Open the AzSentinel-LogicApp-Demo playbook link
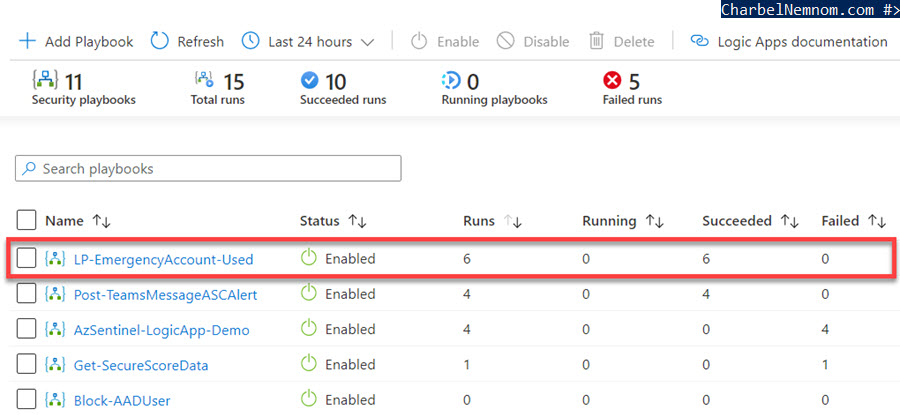The height and width of the screenshot is (415, 900). [x=162, y=331]
